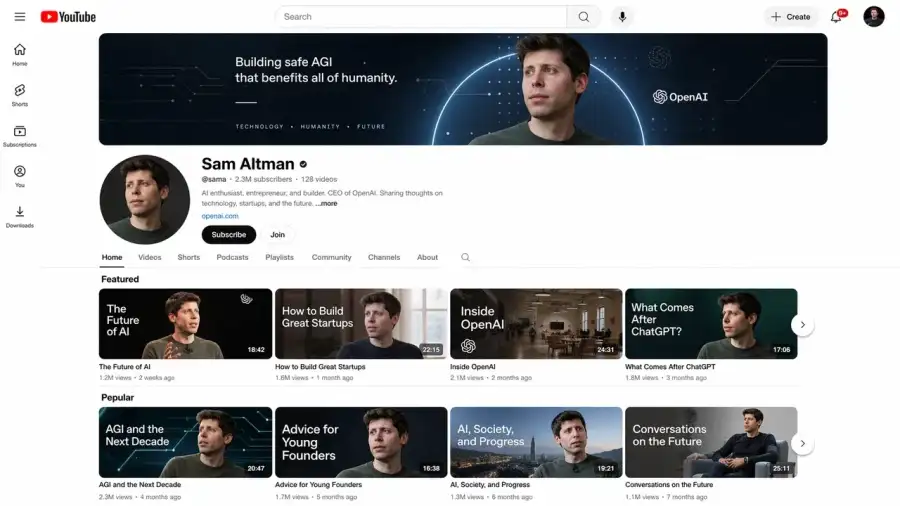
Task: Click the search magnifier button
Action: pyautogui.click(x=584, y=17)
